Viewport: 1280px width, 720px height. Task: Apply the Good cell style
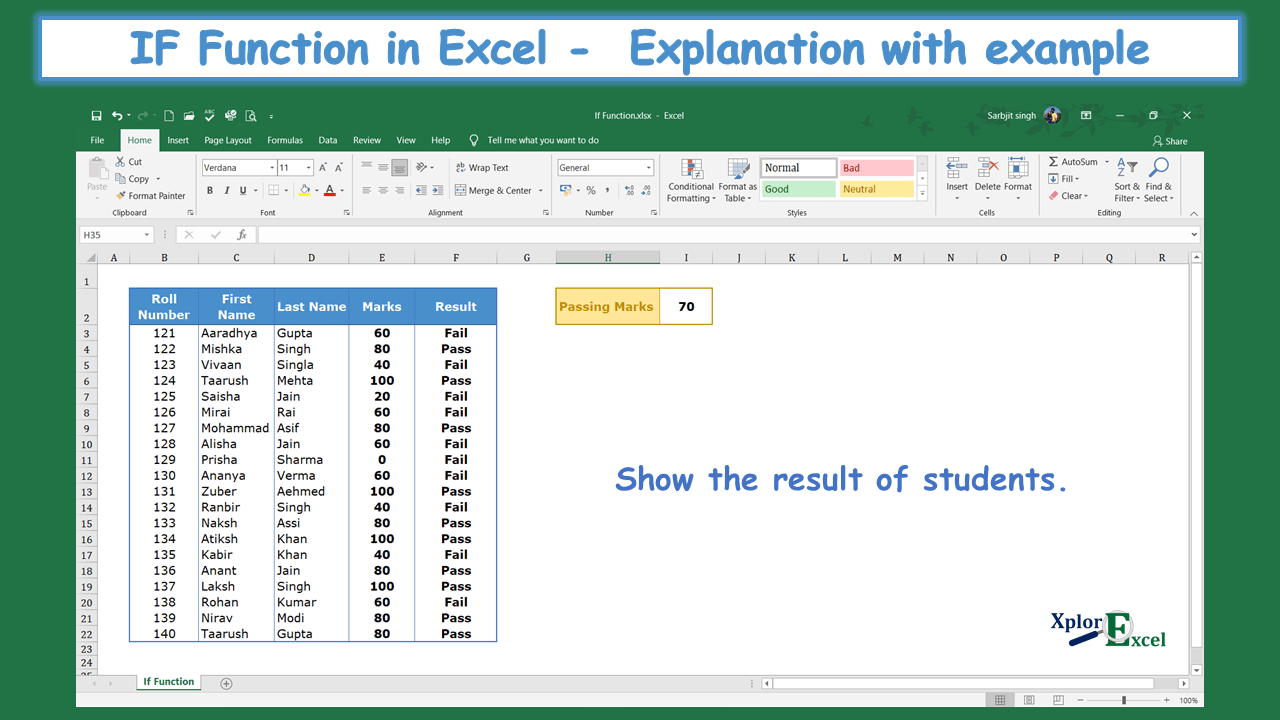(x=798, y=189)
